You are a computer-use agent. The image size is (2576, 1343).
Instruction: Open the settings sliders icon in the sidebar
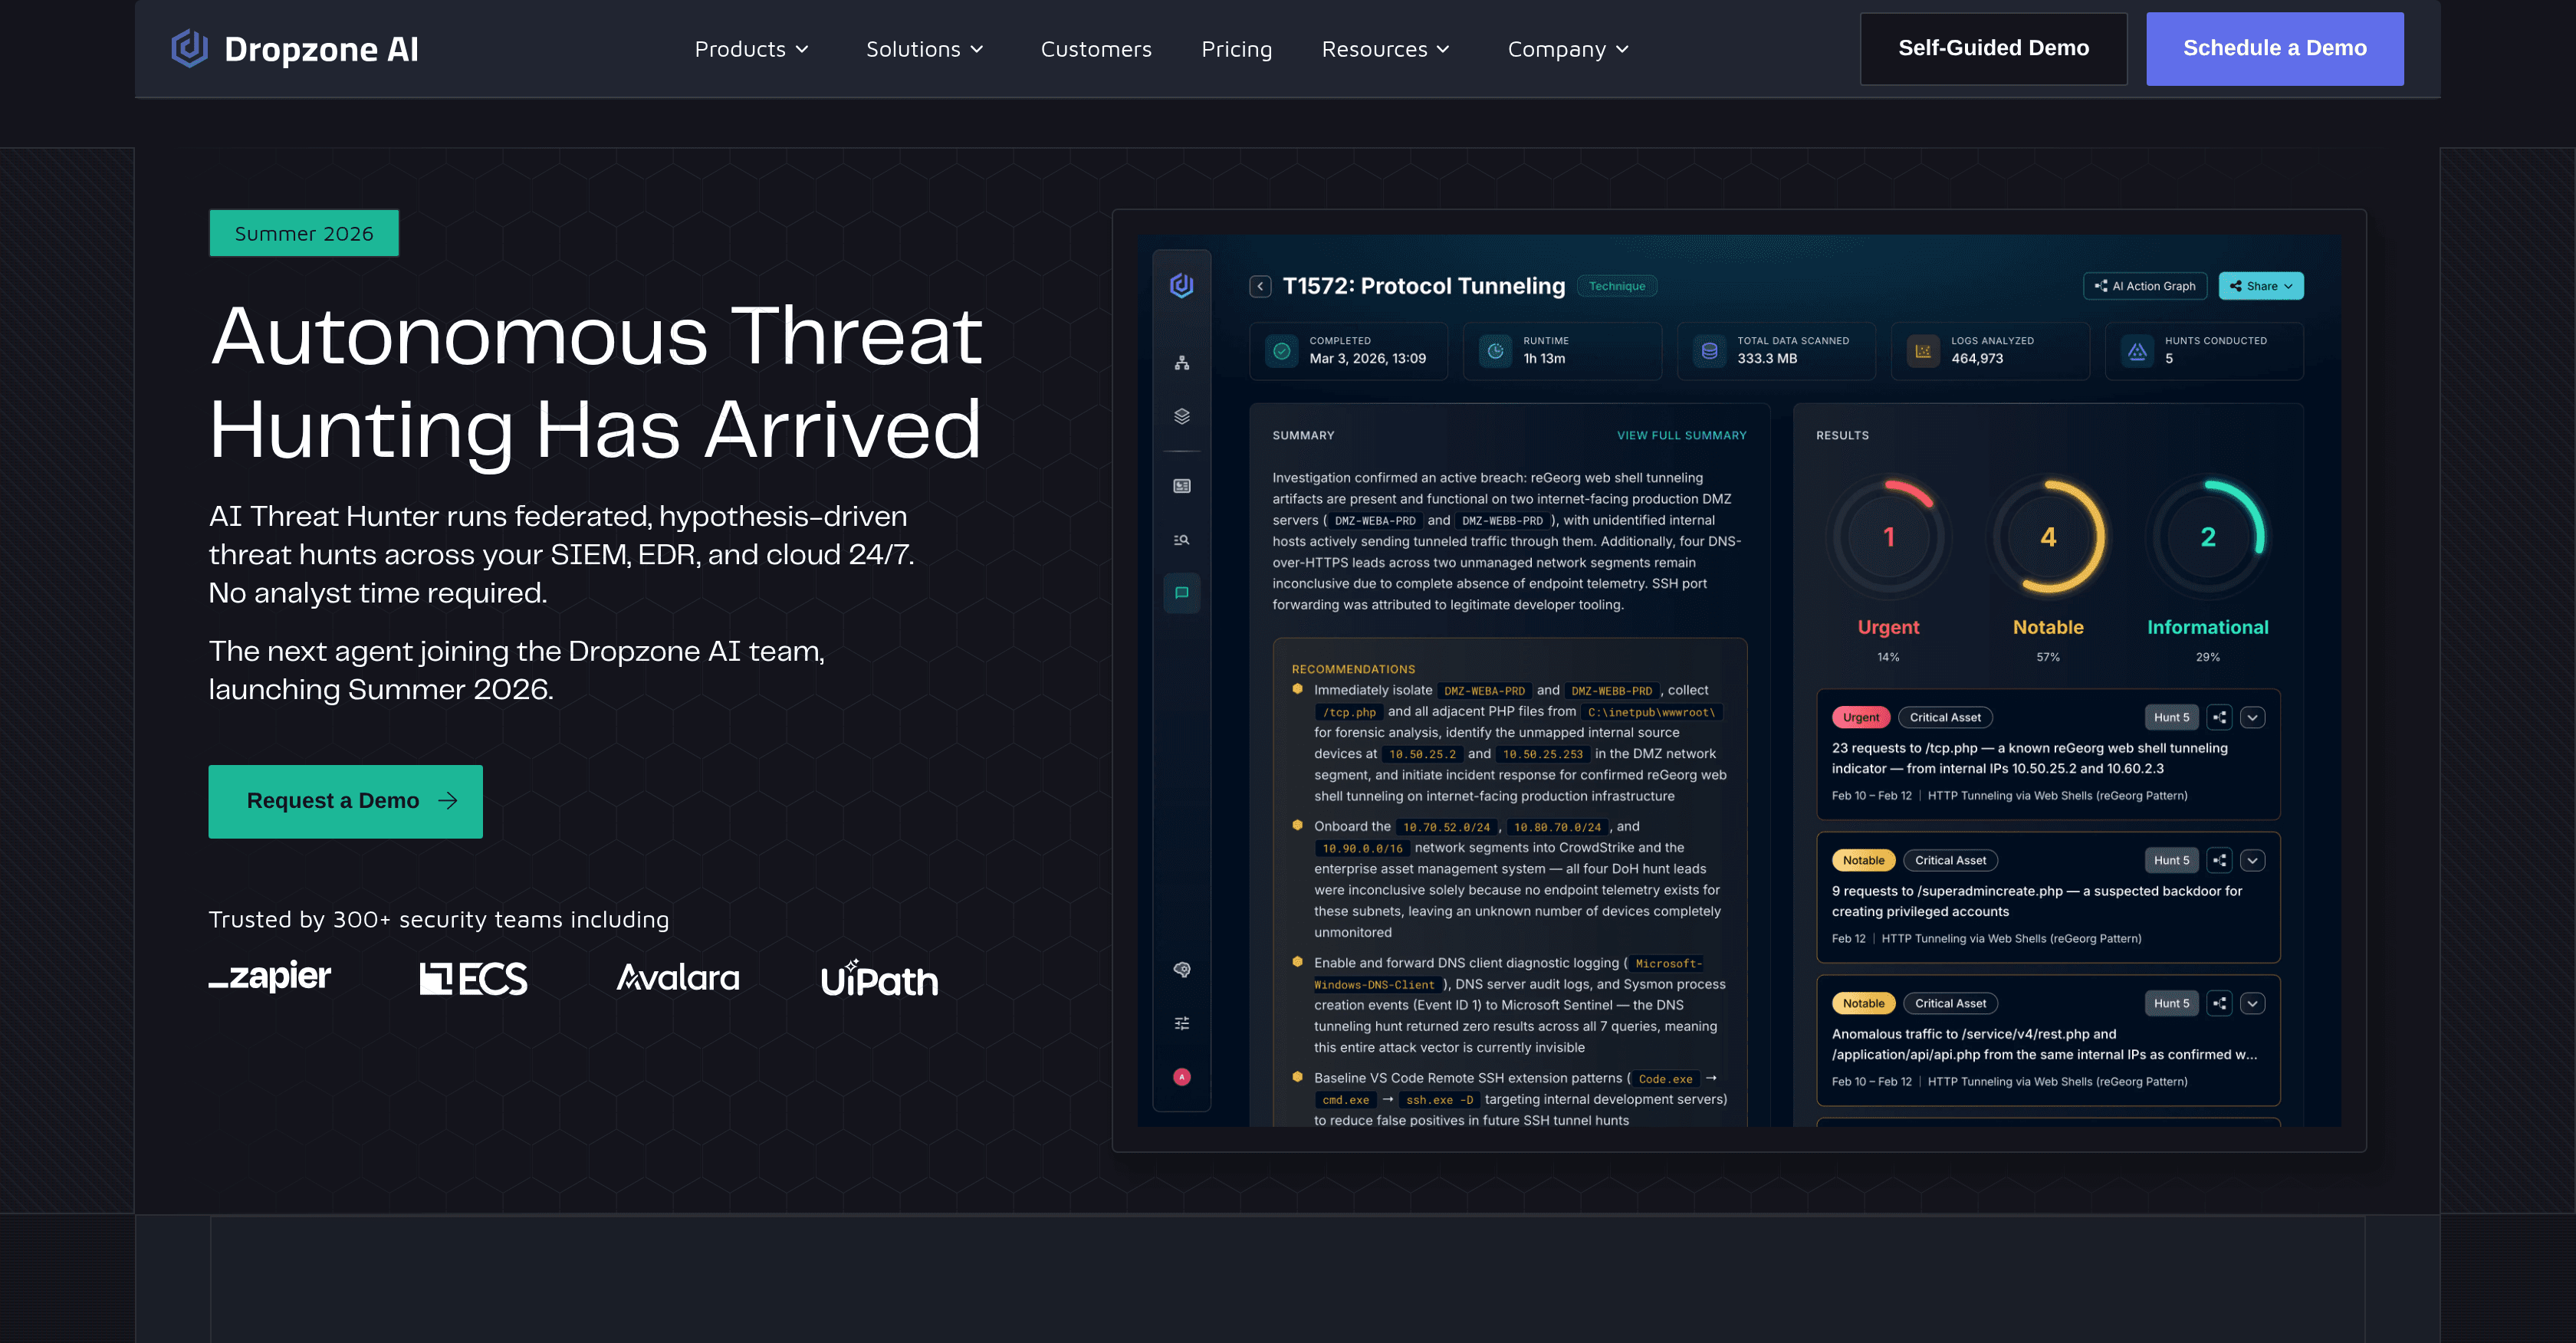click(1181, 1022)
